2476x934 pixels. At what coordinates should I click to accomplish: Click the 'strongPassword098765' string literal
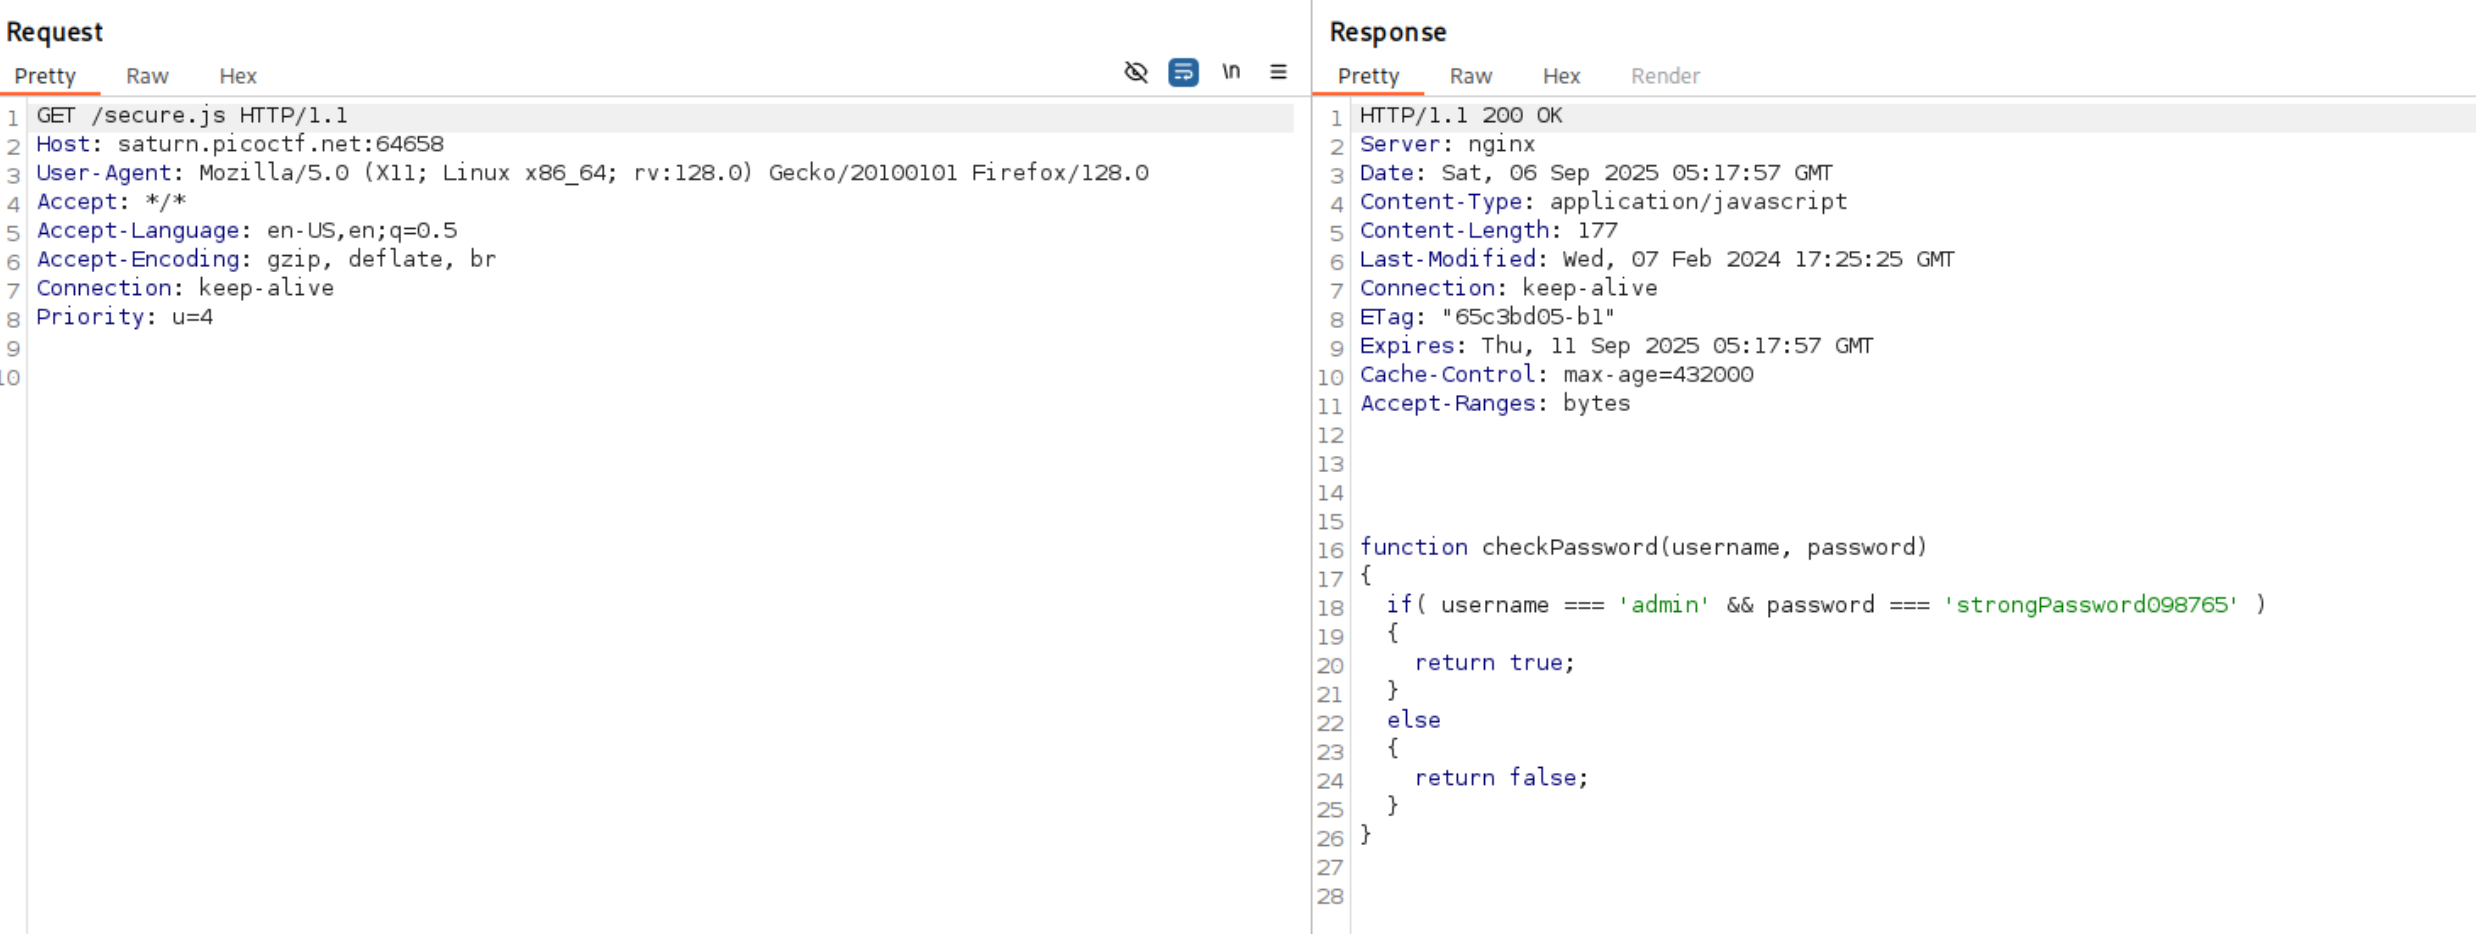(x=2090, y=605)
